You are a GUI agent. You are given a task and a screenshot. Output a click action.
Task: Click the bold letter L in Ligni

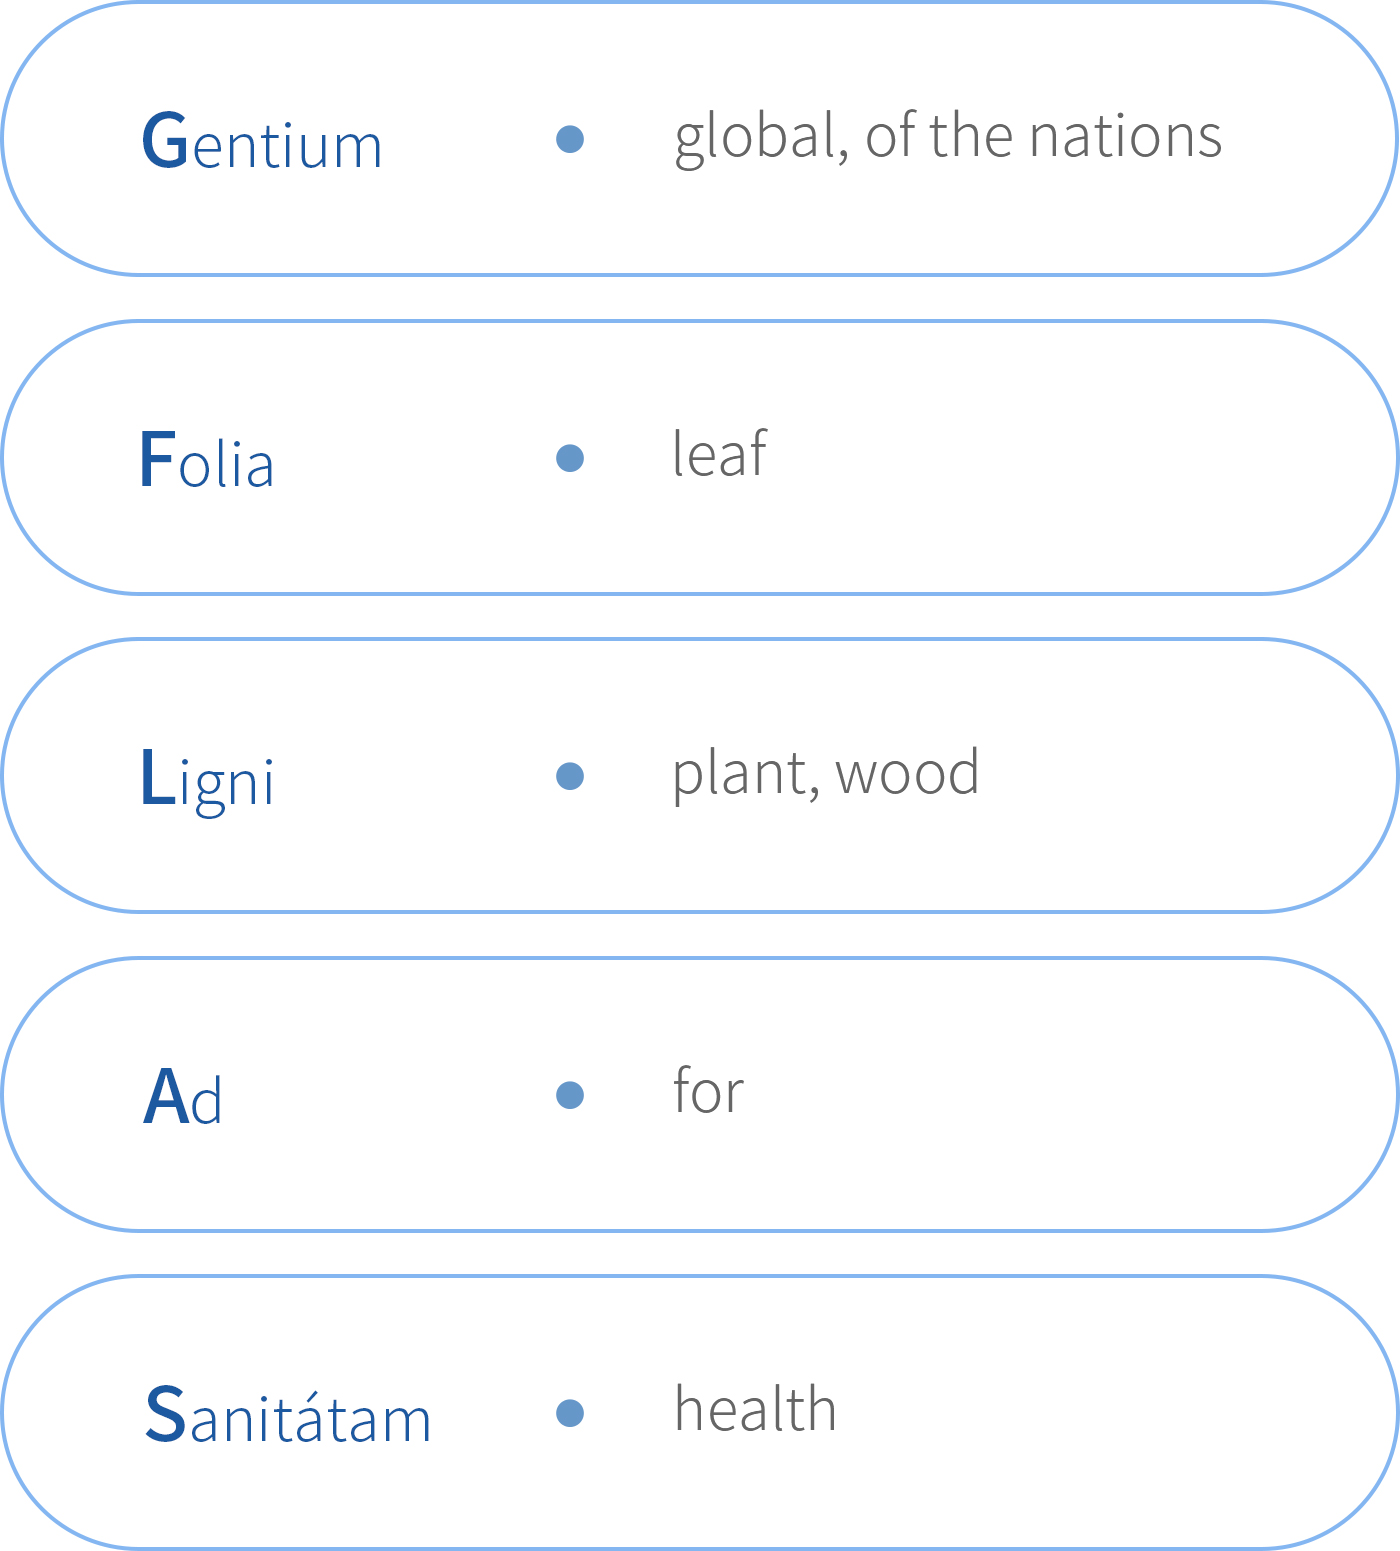pyautogui.click(x=157, y=776)
